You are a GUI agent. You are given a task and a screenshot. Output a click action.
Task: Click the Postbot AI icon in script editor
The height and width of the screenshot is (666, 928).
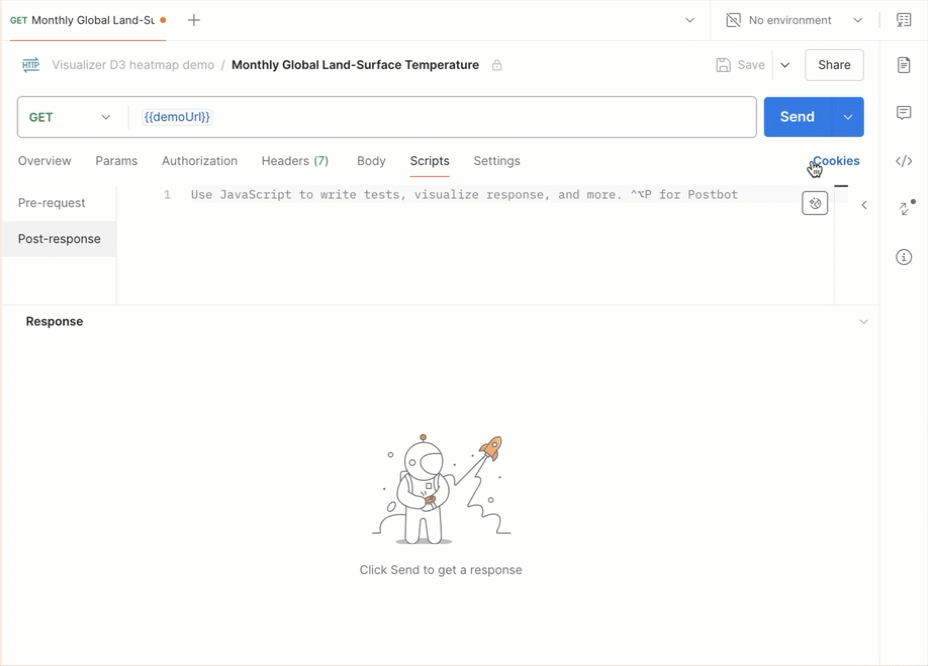point(814,202)
